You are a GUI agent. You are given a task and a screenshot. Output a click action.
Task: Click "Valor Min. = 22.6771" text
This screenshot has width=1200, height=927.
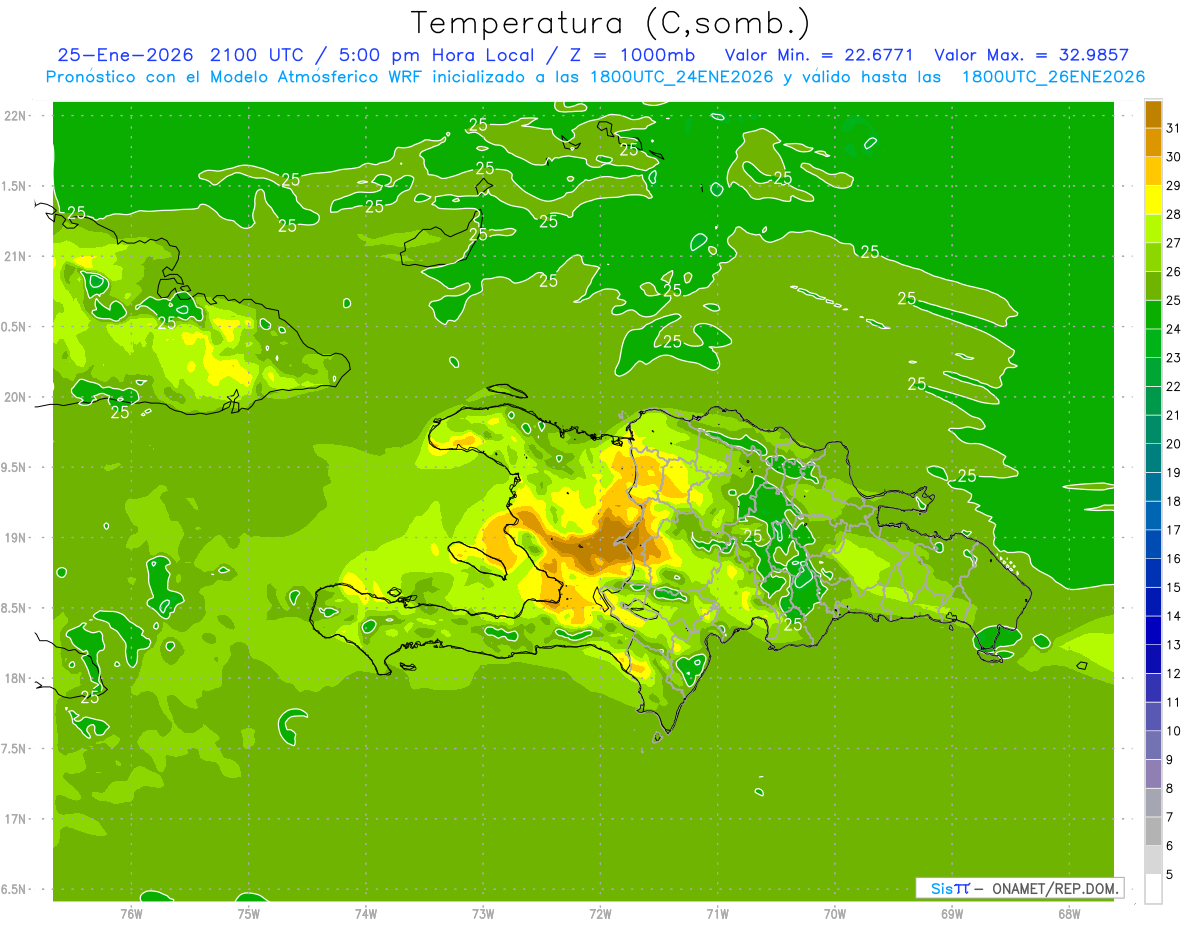coord(819,55)
